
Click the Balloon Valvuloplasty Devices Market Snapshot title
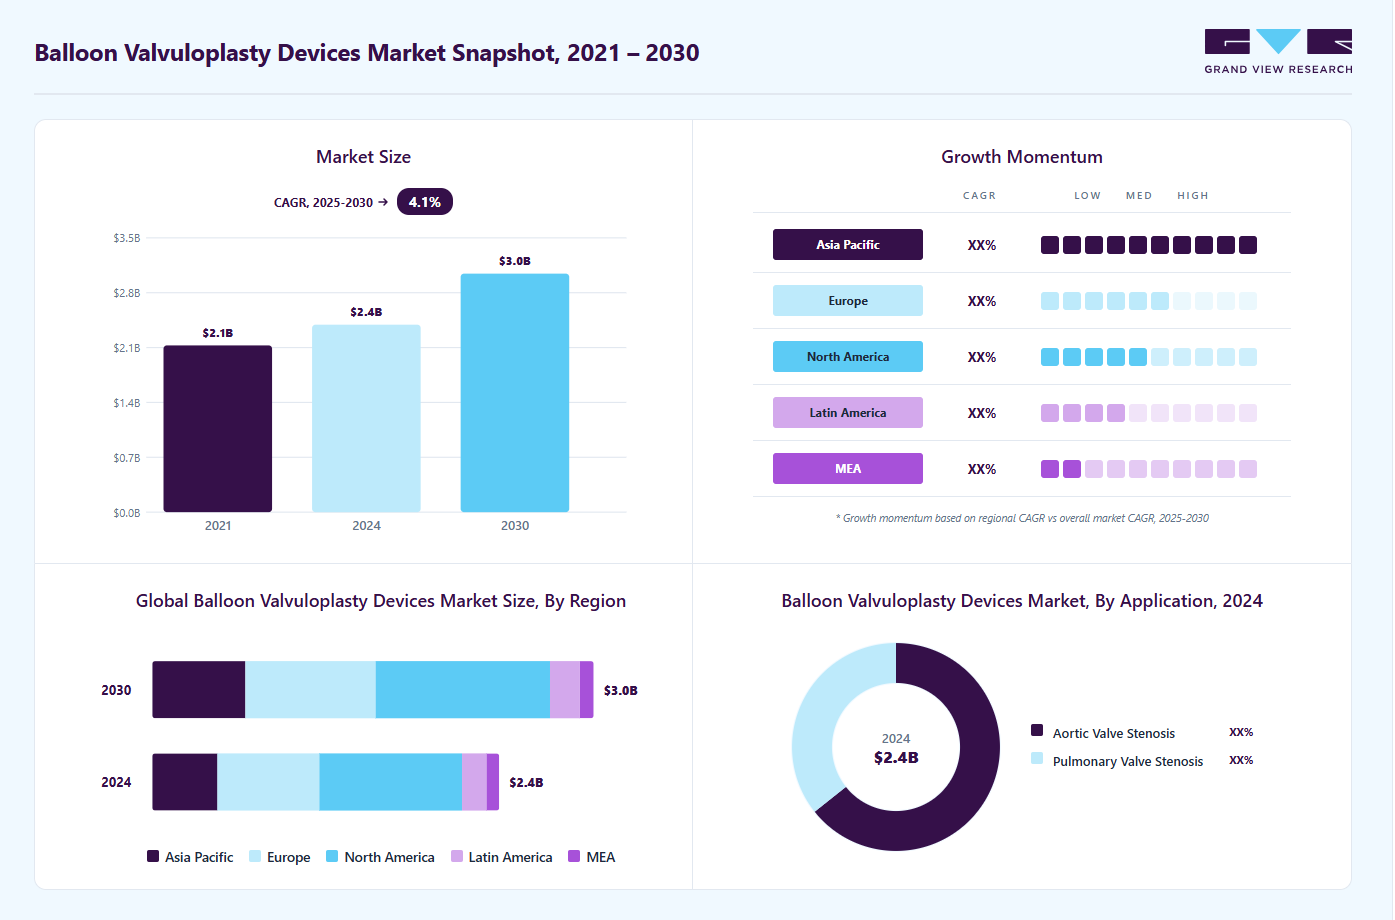[x=367, y=53]
